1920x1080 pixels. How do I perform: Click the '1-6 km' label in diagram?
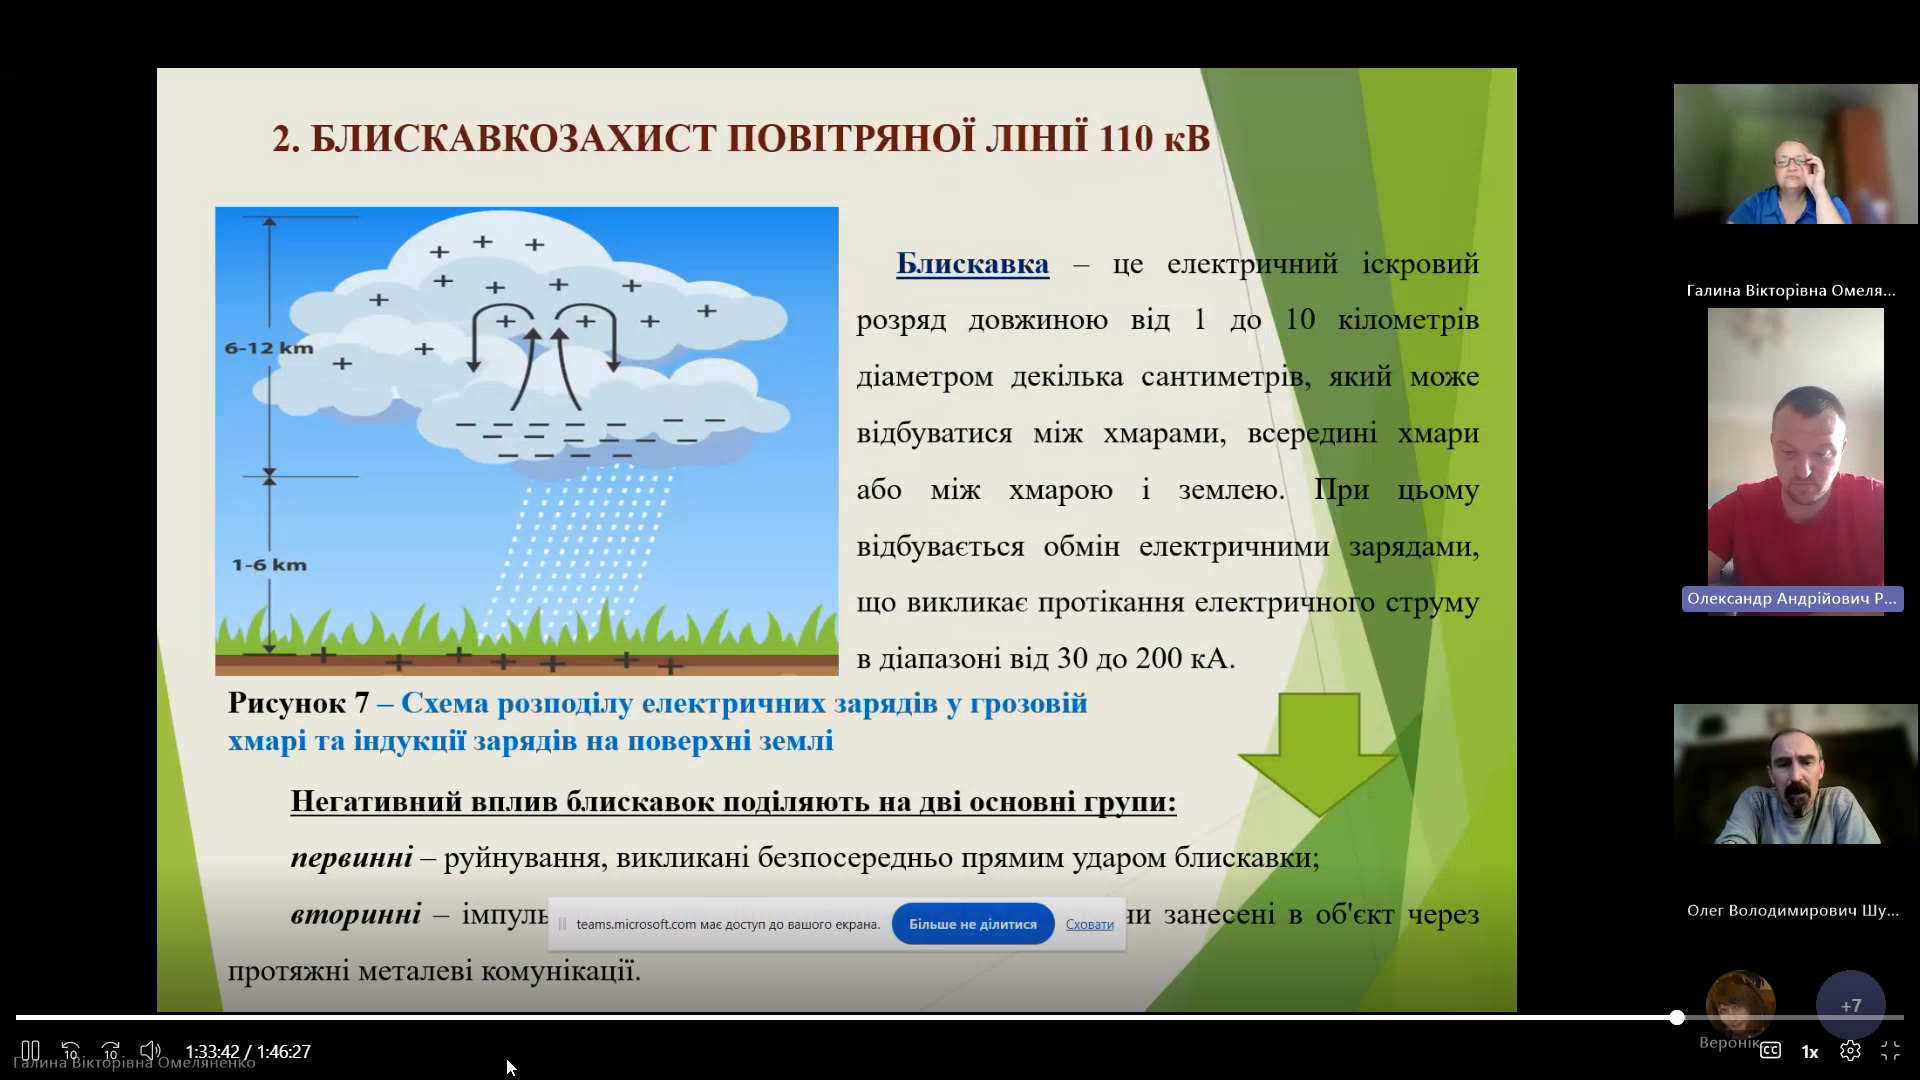click(269, 565)
